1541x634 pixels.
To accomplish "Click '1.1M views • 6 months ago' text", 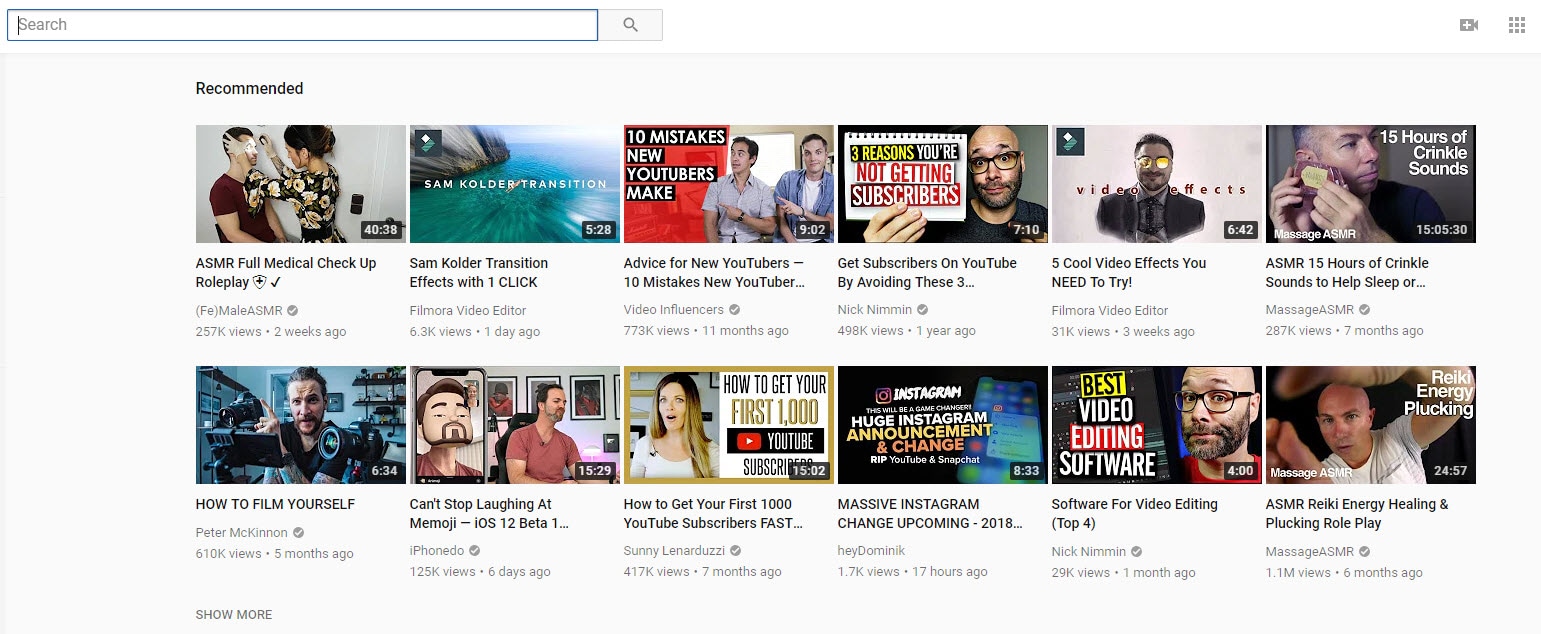I will click(x=1344, y=572).
